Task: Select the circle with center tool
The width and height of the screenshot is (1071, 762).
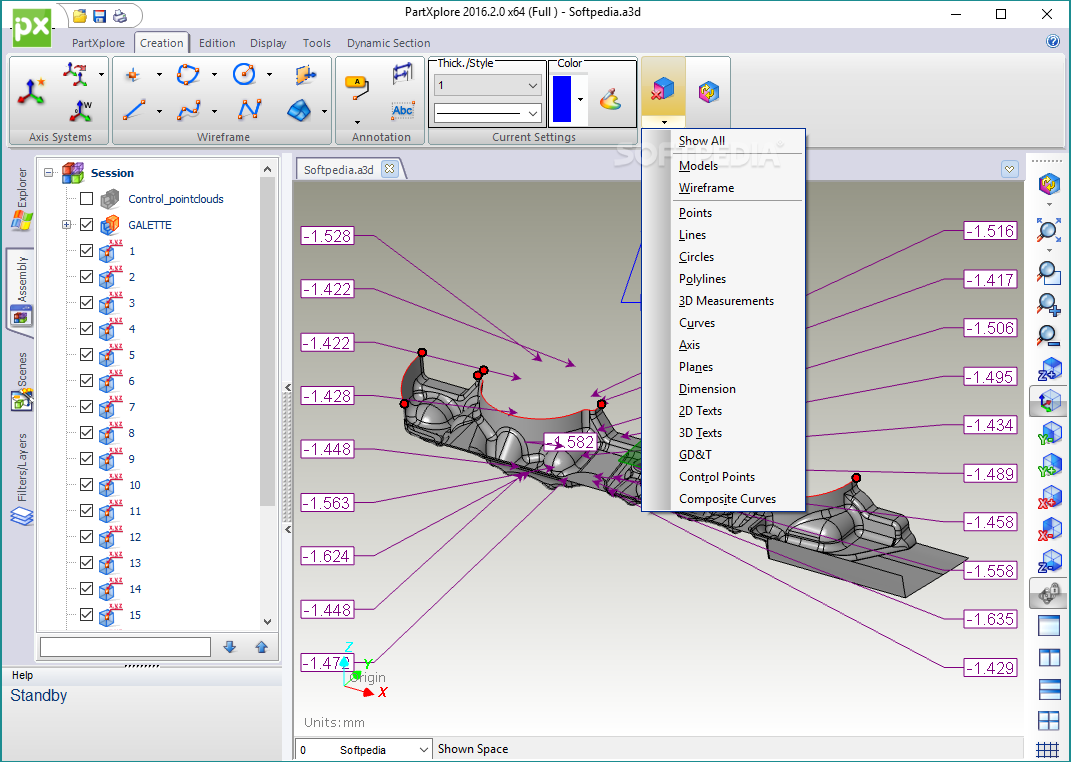Action: (244, 74)
